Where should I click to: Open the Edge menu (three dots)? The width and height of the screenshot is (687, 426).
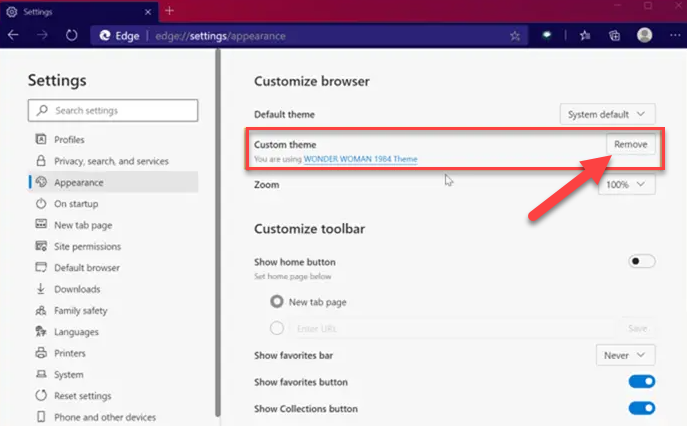coord(674,35)
